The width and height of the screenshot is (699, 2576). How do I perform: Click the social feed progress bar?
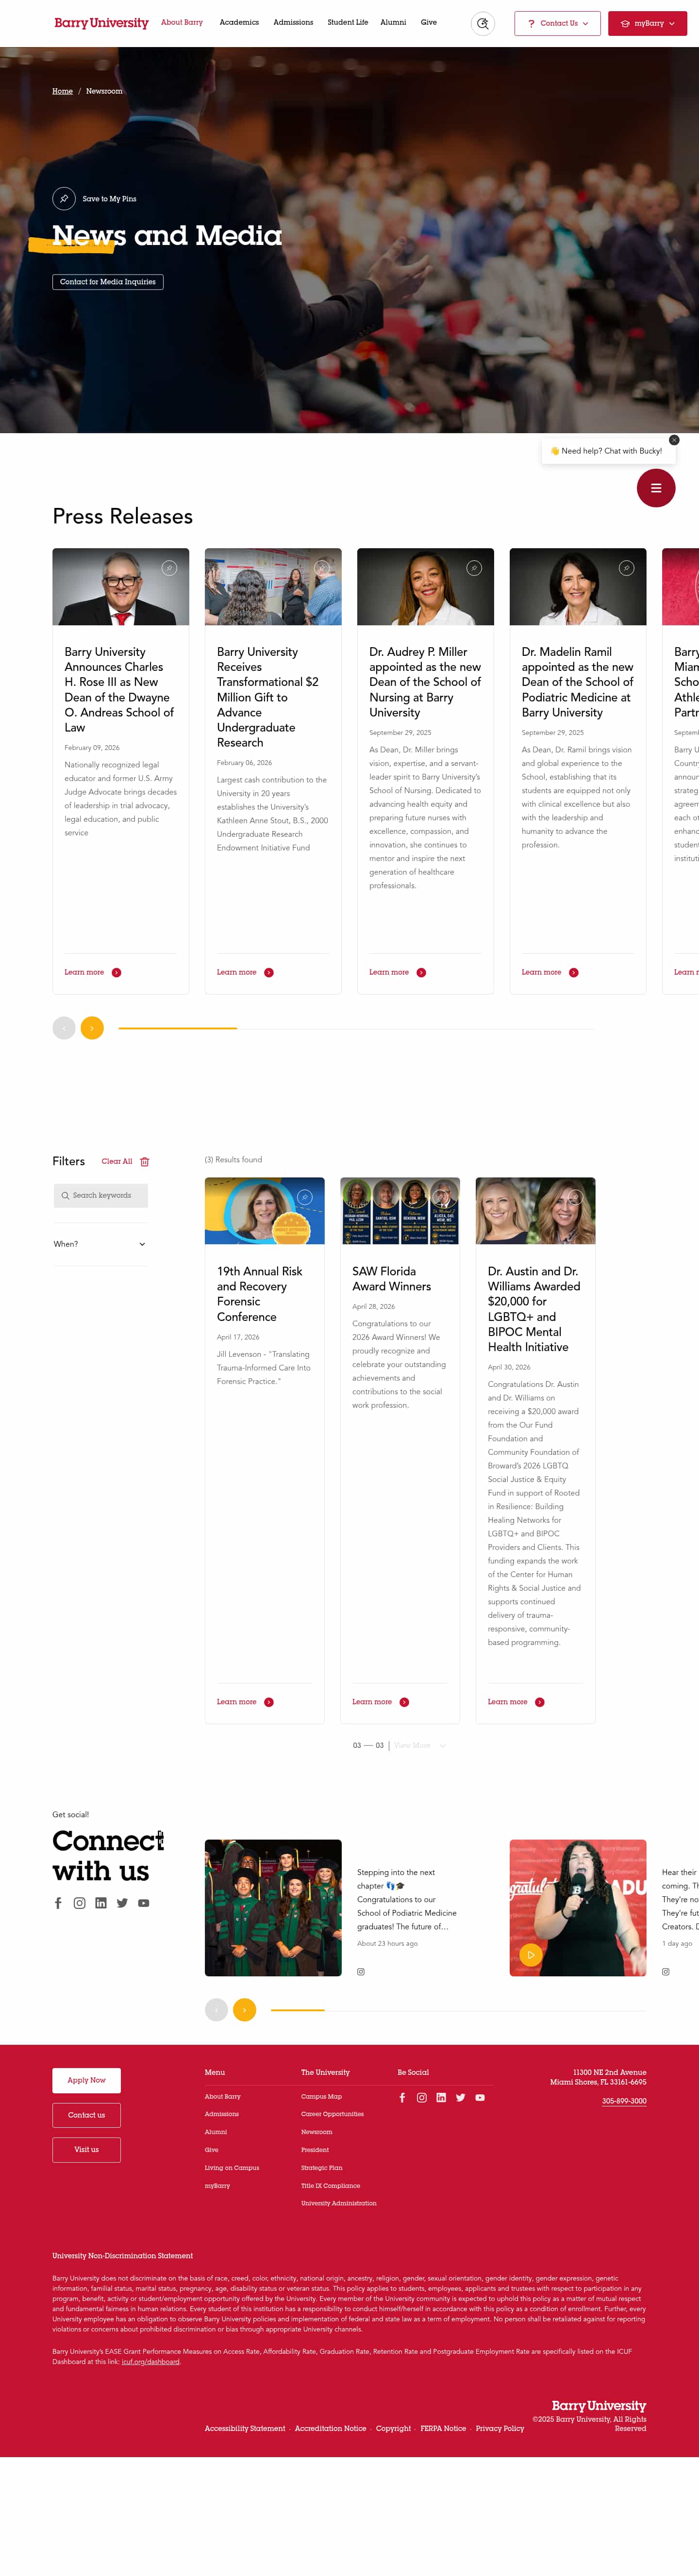(458, 2010)
